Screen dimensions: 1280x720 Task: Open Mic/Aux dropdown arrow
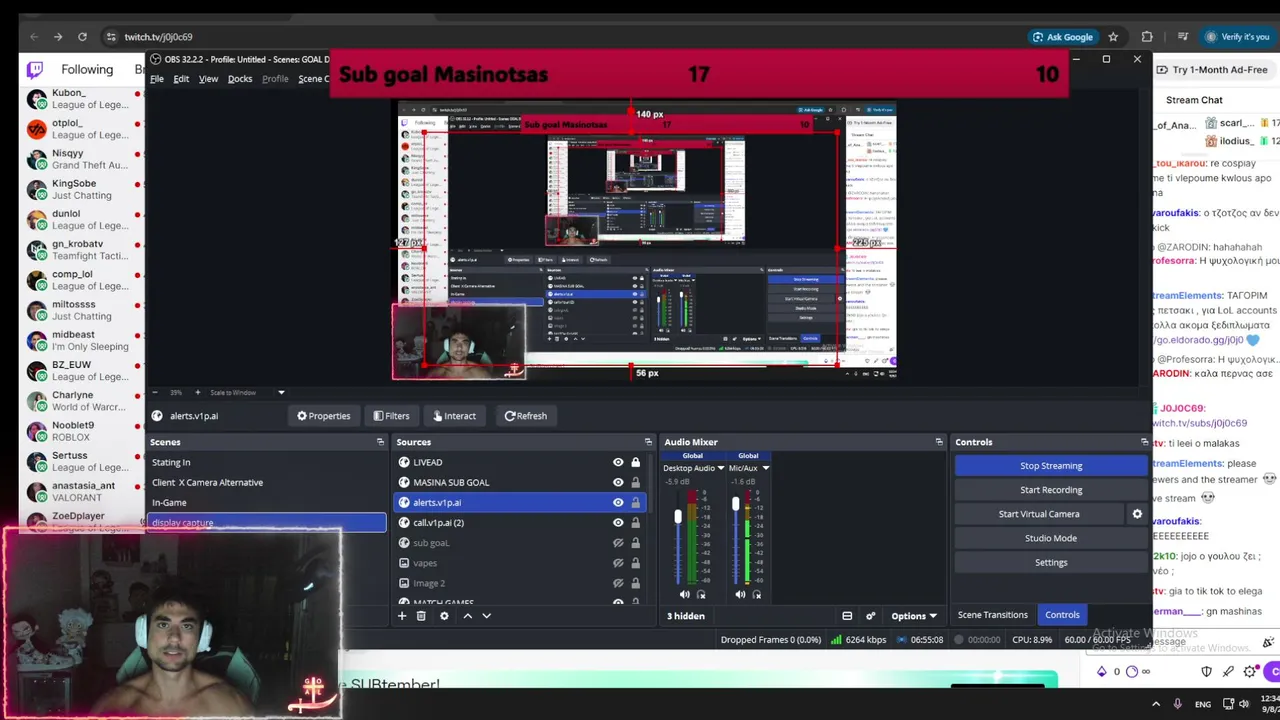(766, 468)
